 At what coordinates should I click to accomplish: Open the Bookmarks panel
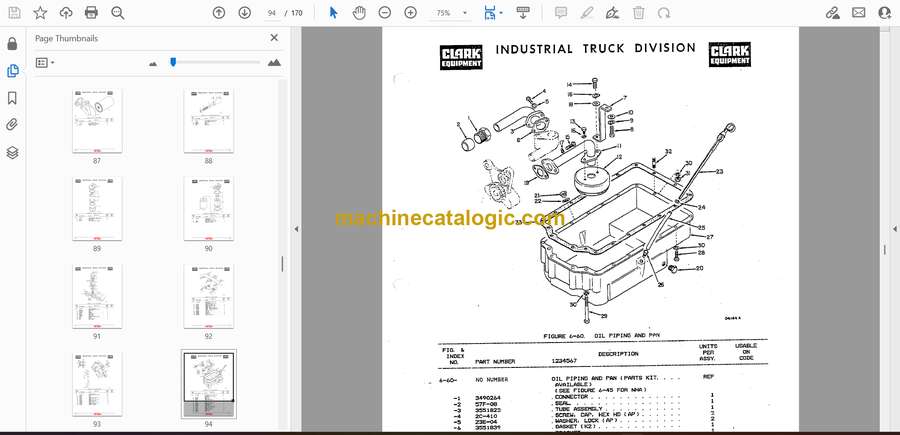click(12, 98)
